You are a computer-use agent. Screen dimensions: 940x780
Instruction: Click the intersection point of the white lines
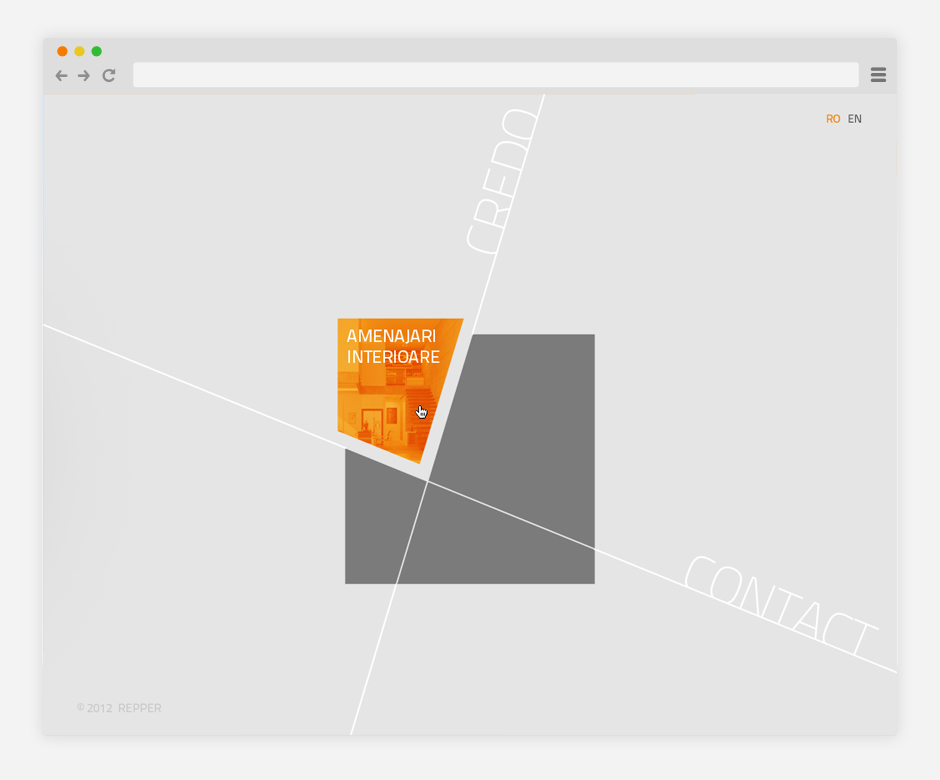pyautogui.click(x=428, y=481)
